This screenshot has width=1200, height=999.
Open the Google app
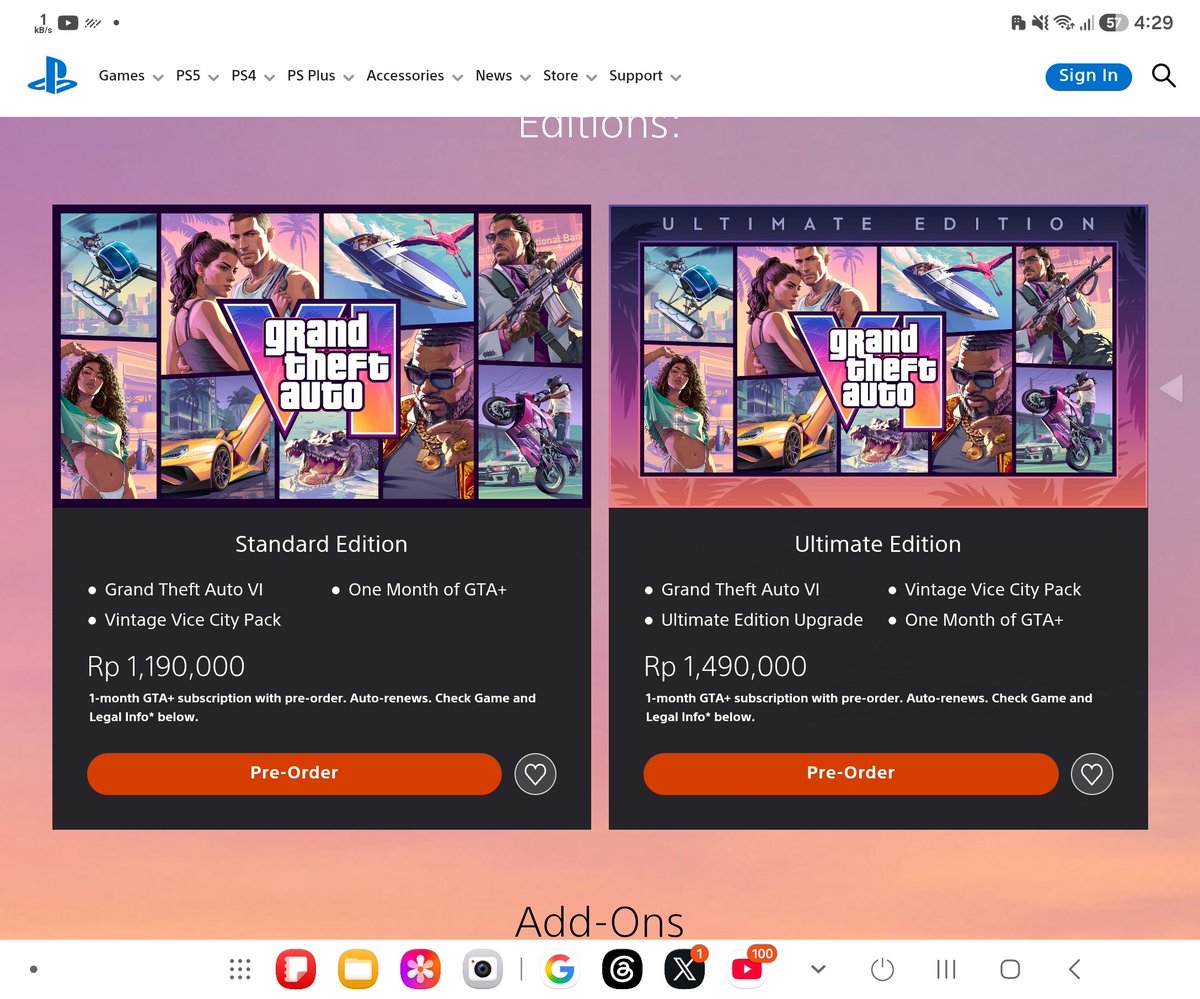[x=561, y=969]
